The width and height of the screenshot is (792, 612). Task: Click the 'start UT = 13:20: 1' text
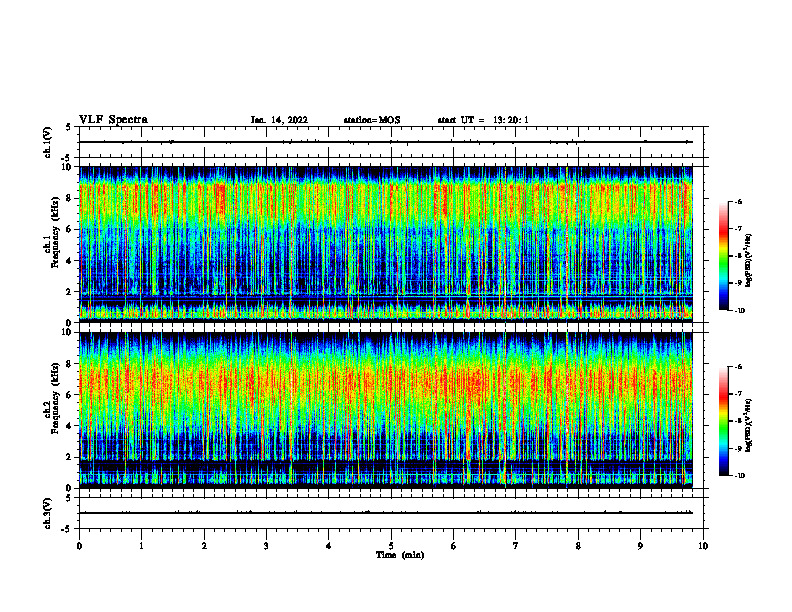[483, 120]
